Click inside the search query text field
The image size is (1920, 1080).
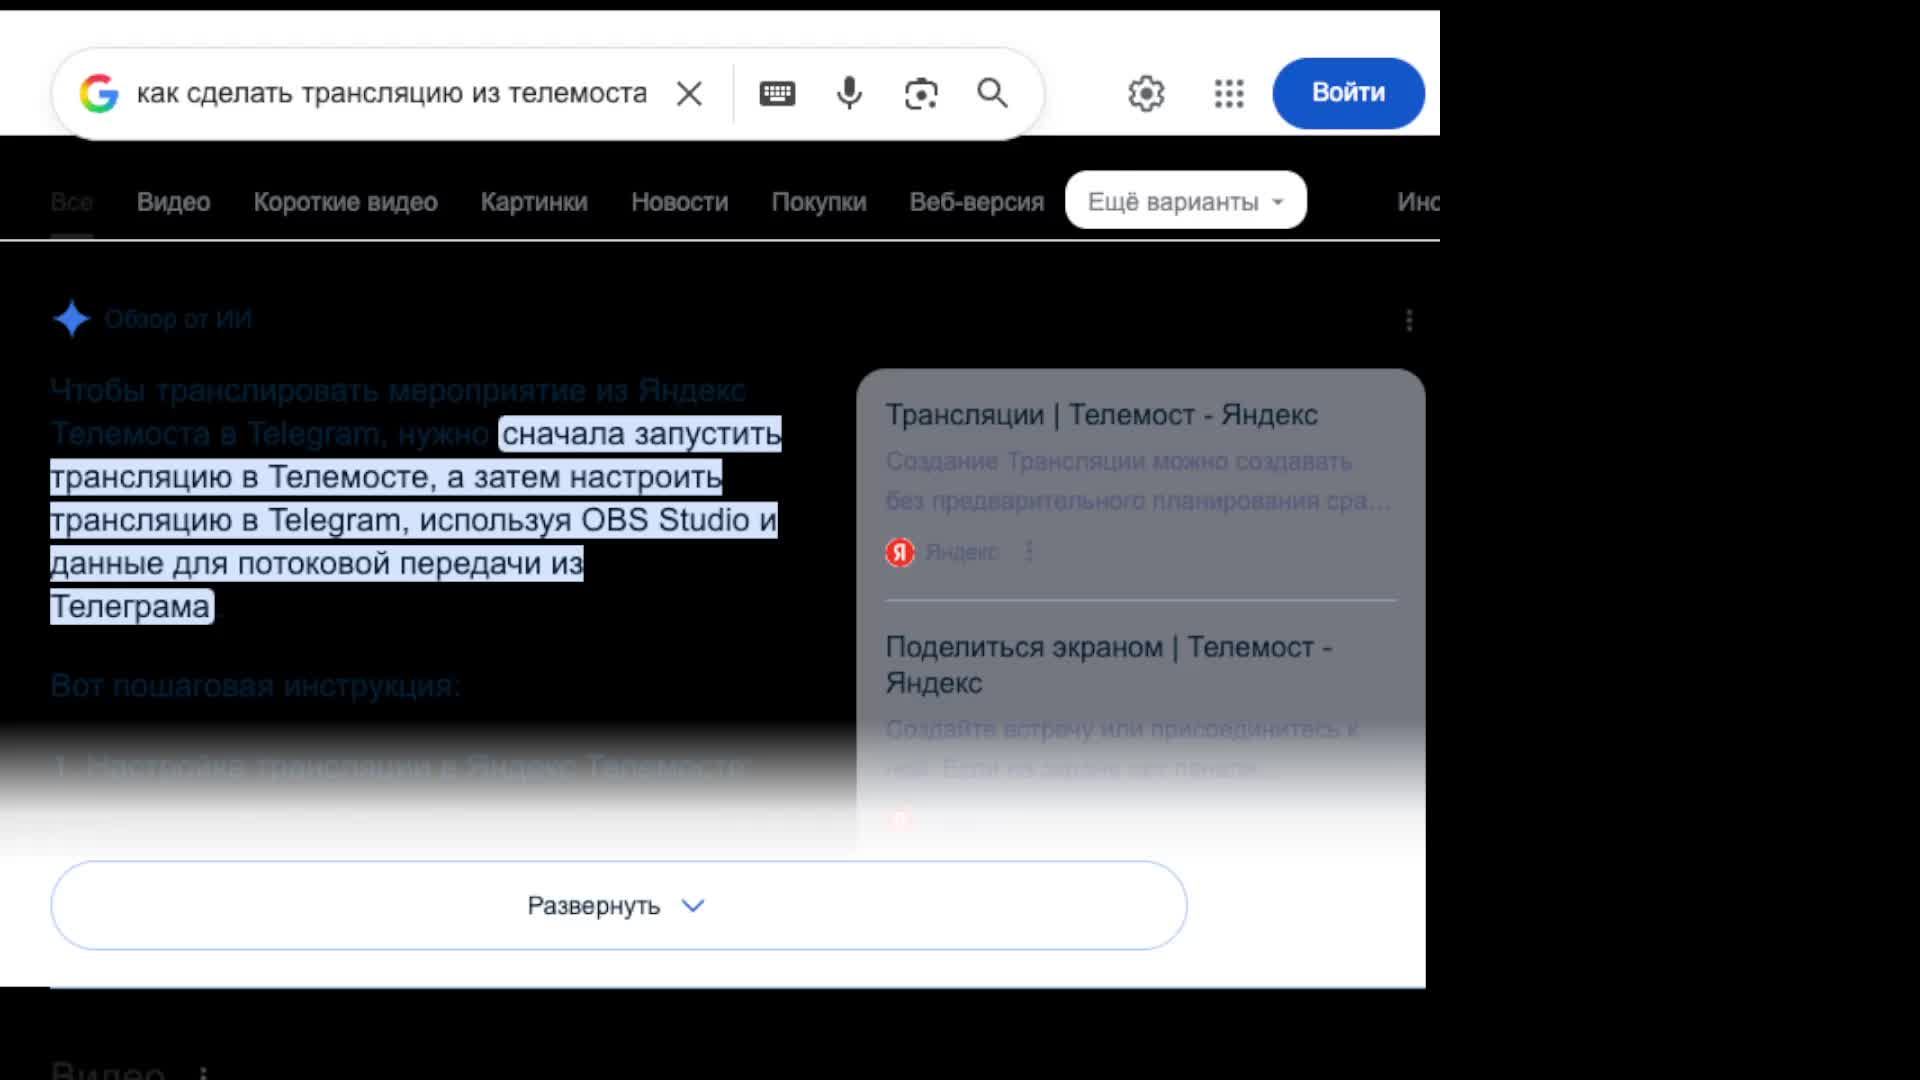(391, 93)
